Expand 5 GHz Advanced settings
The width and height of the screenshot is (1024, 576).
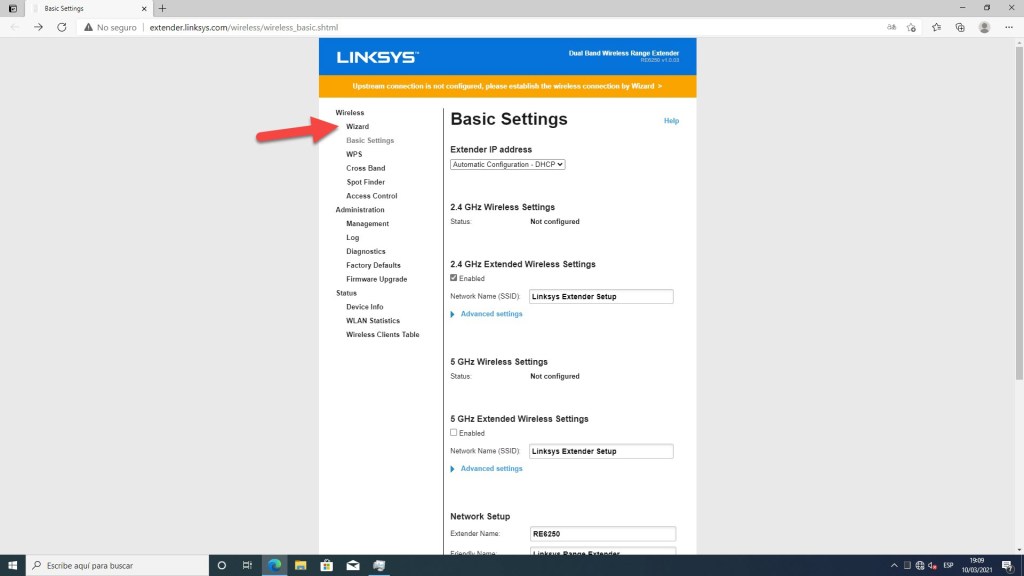tap(491, 468)
